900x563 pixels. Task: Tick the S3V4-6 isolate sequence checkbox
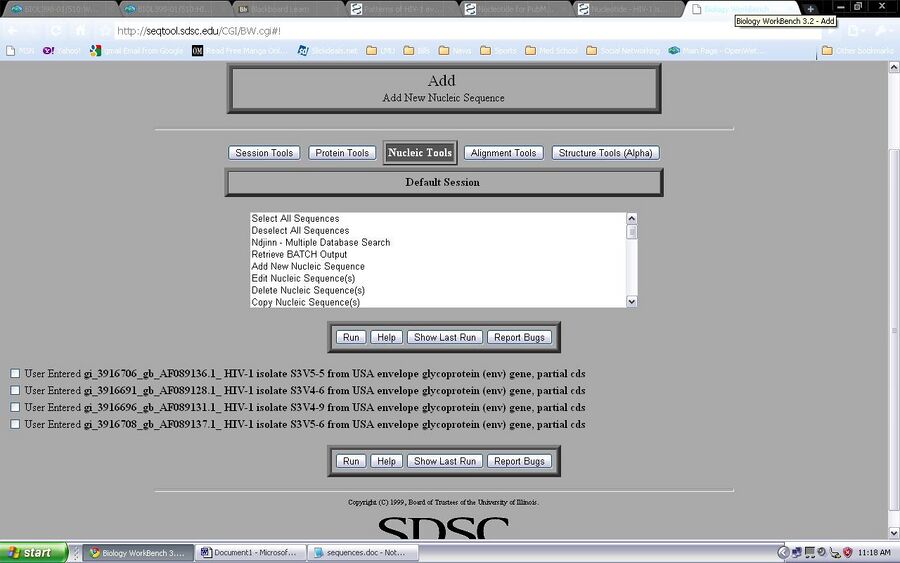click(15, 391)
